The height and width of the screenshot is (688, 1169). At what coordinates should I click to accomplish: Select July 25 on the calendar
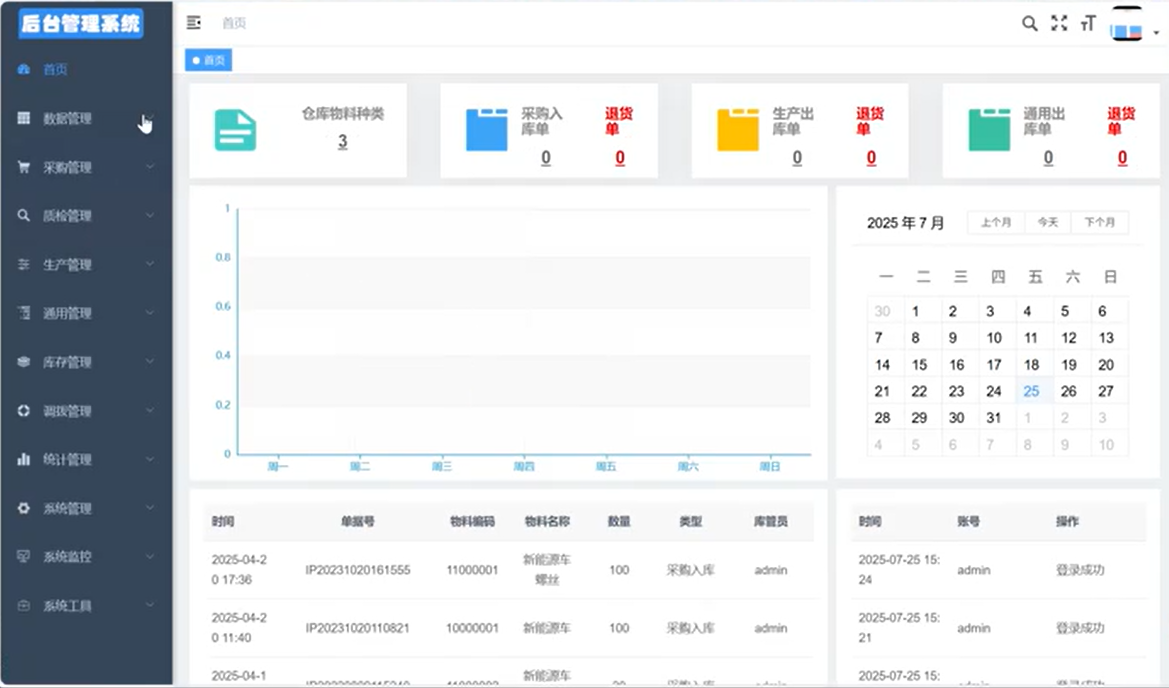click(1032, 391)
